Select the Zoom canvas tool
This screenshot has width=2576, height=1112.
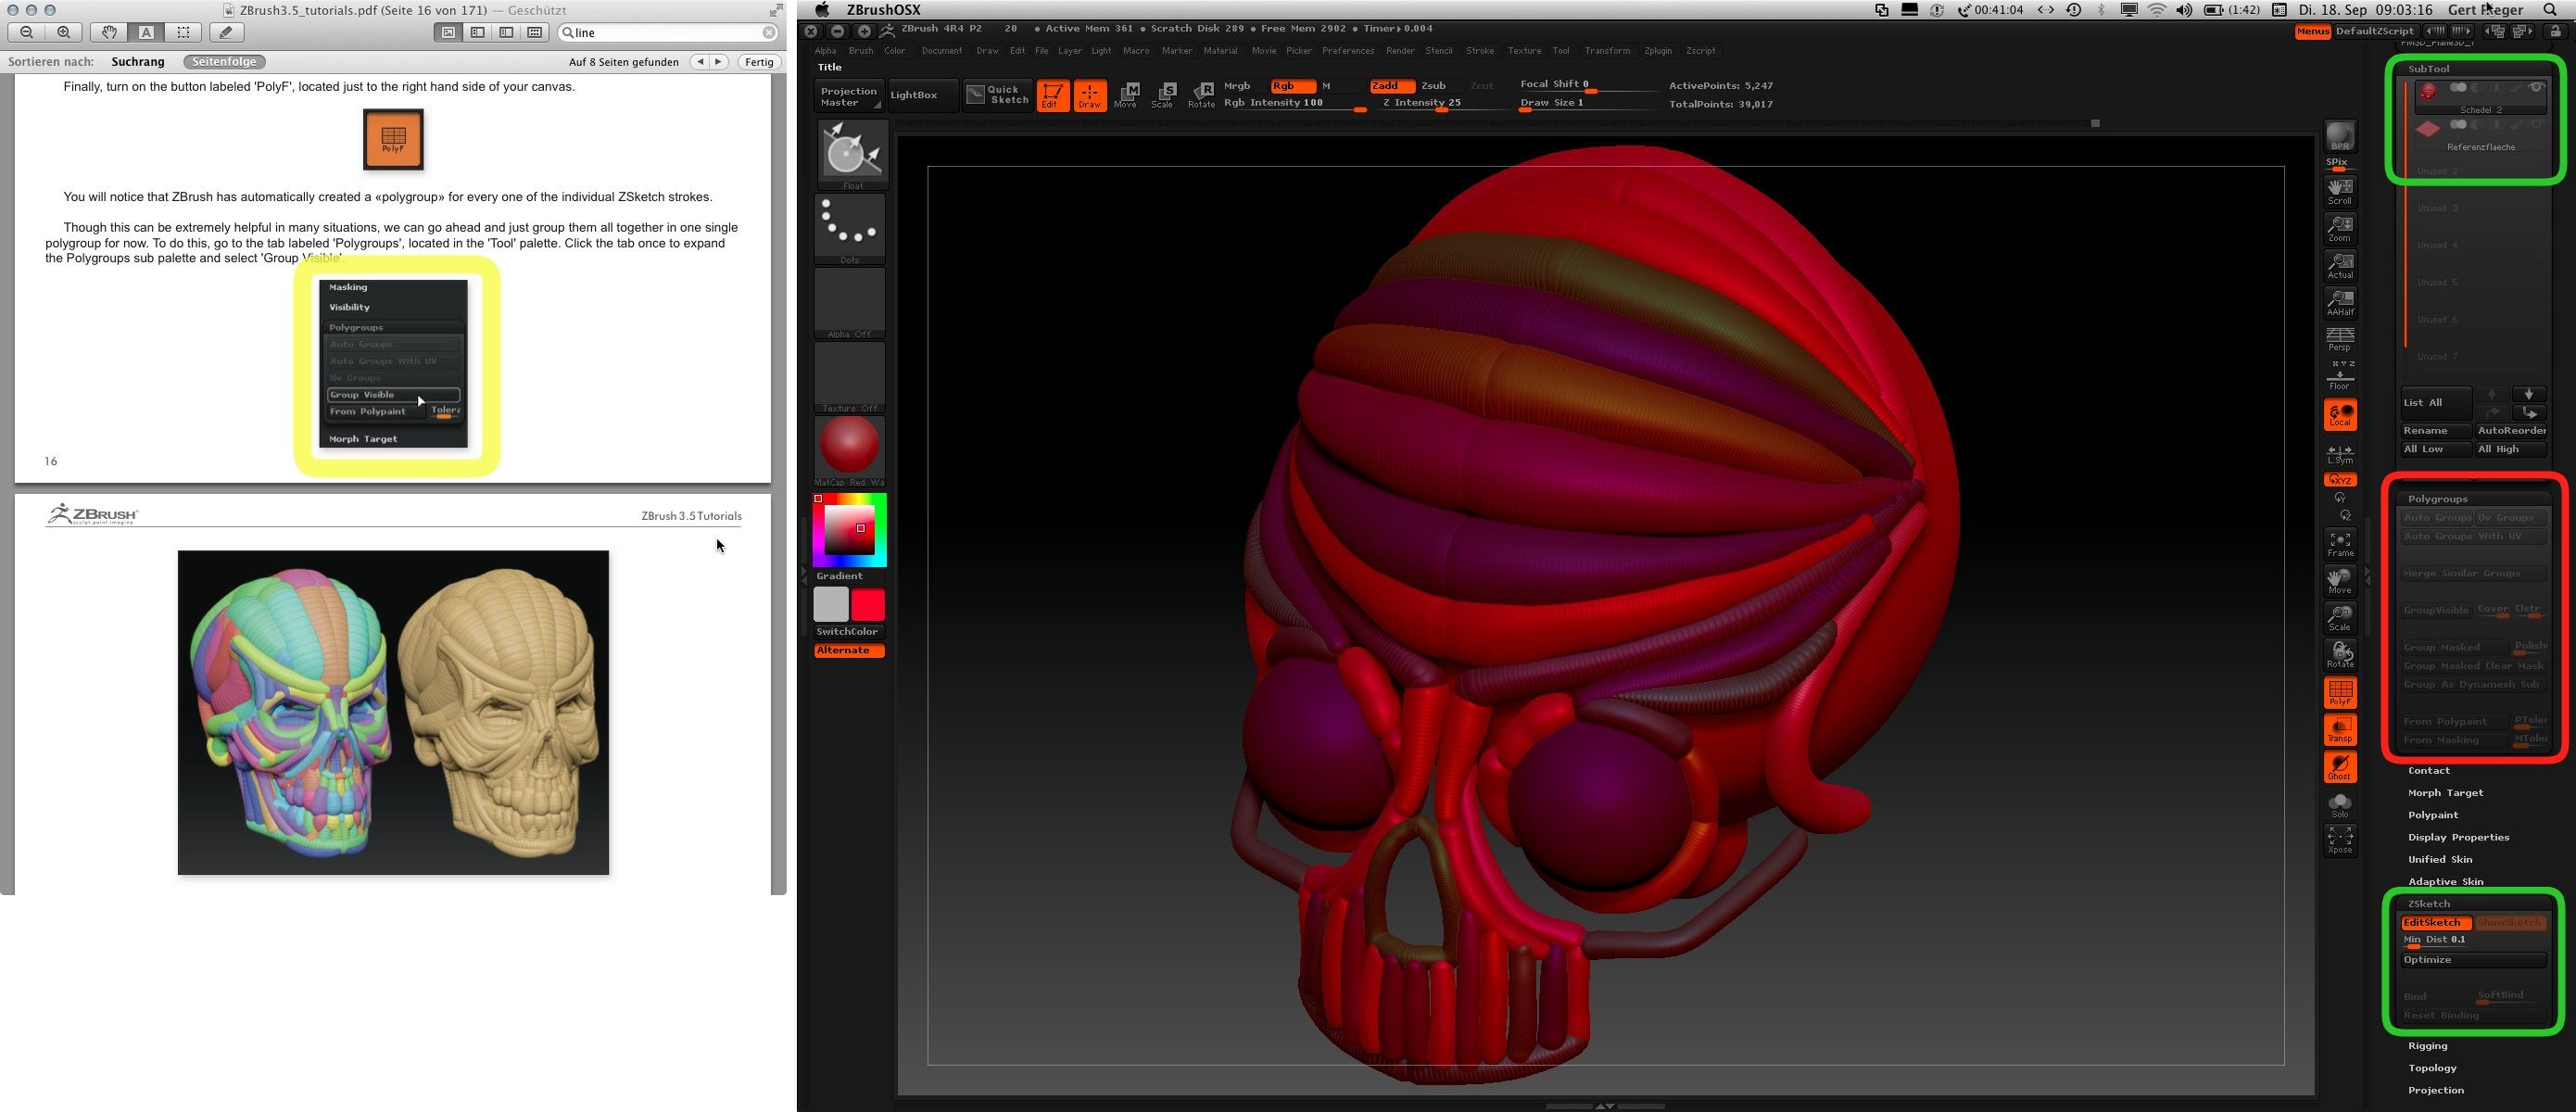pos(2340,228)
